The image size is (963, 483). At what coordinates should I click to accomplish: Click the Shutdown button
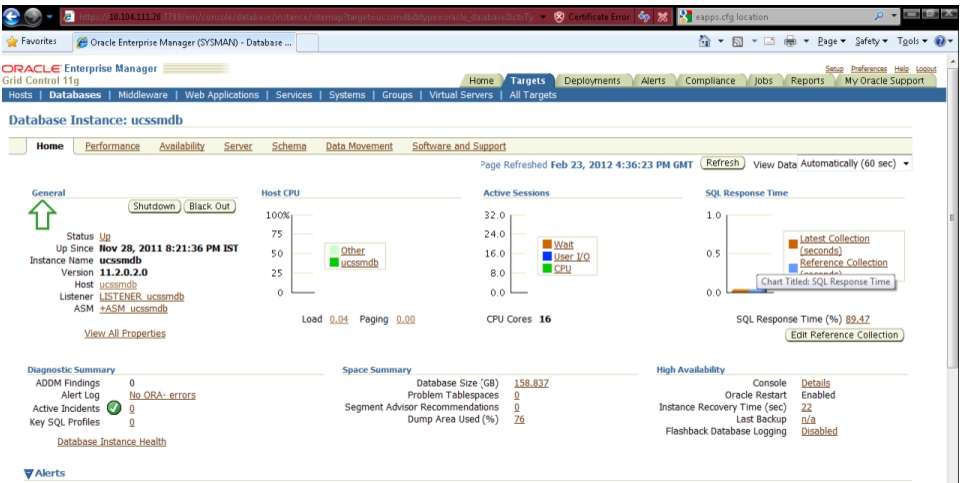pos(154,206)
